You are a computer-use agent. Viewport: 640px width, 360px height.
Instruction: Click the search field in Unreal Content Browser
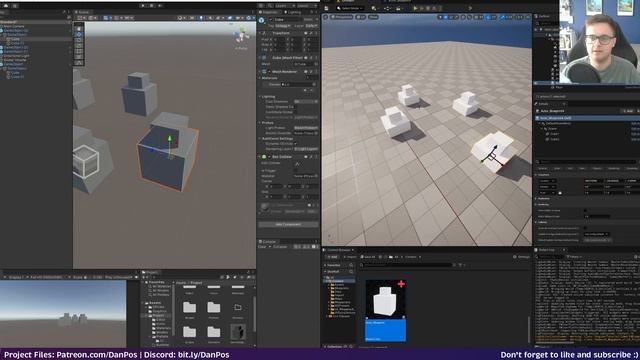click(407, 265)
